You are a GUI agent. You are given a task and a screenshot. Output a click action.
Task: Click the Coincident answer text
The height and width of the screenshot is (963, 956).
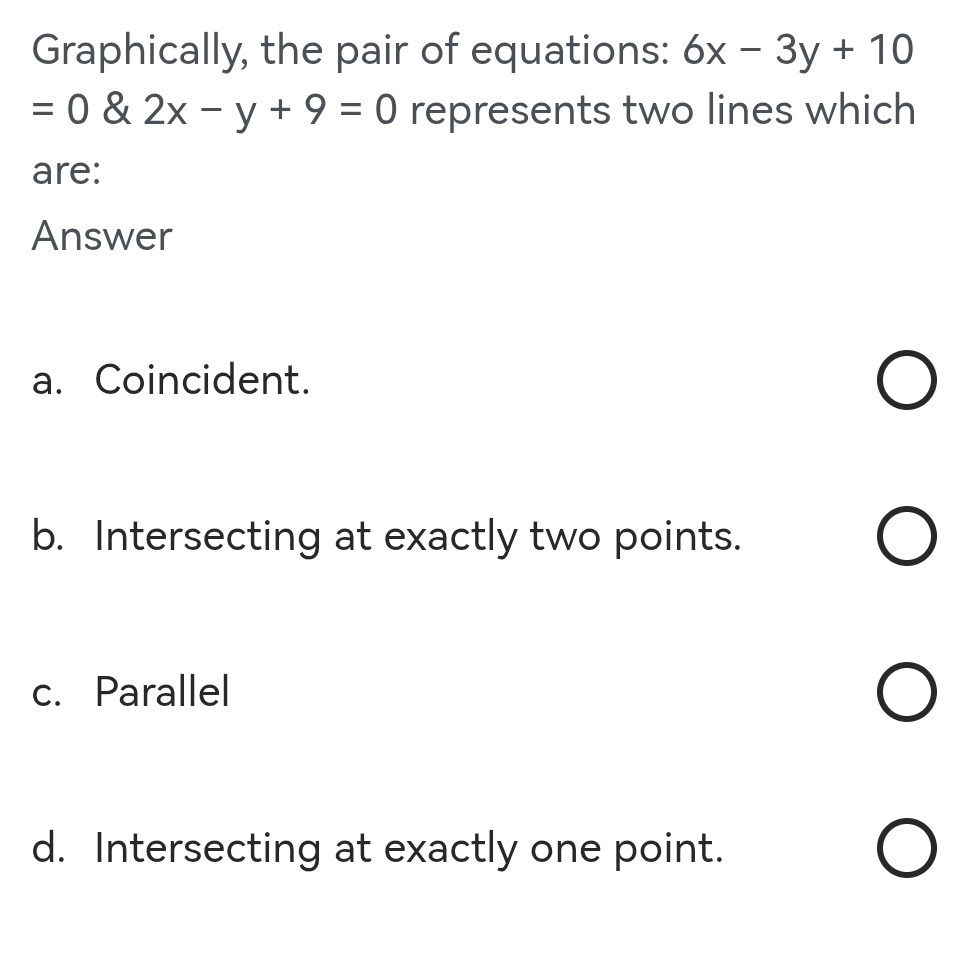click(x=201, y=379)
